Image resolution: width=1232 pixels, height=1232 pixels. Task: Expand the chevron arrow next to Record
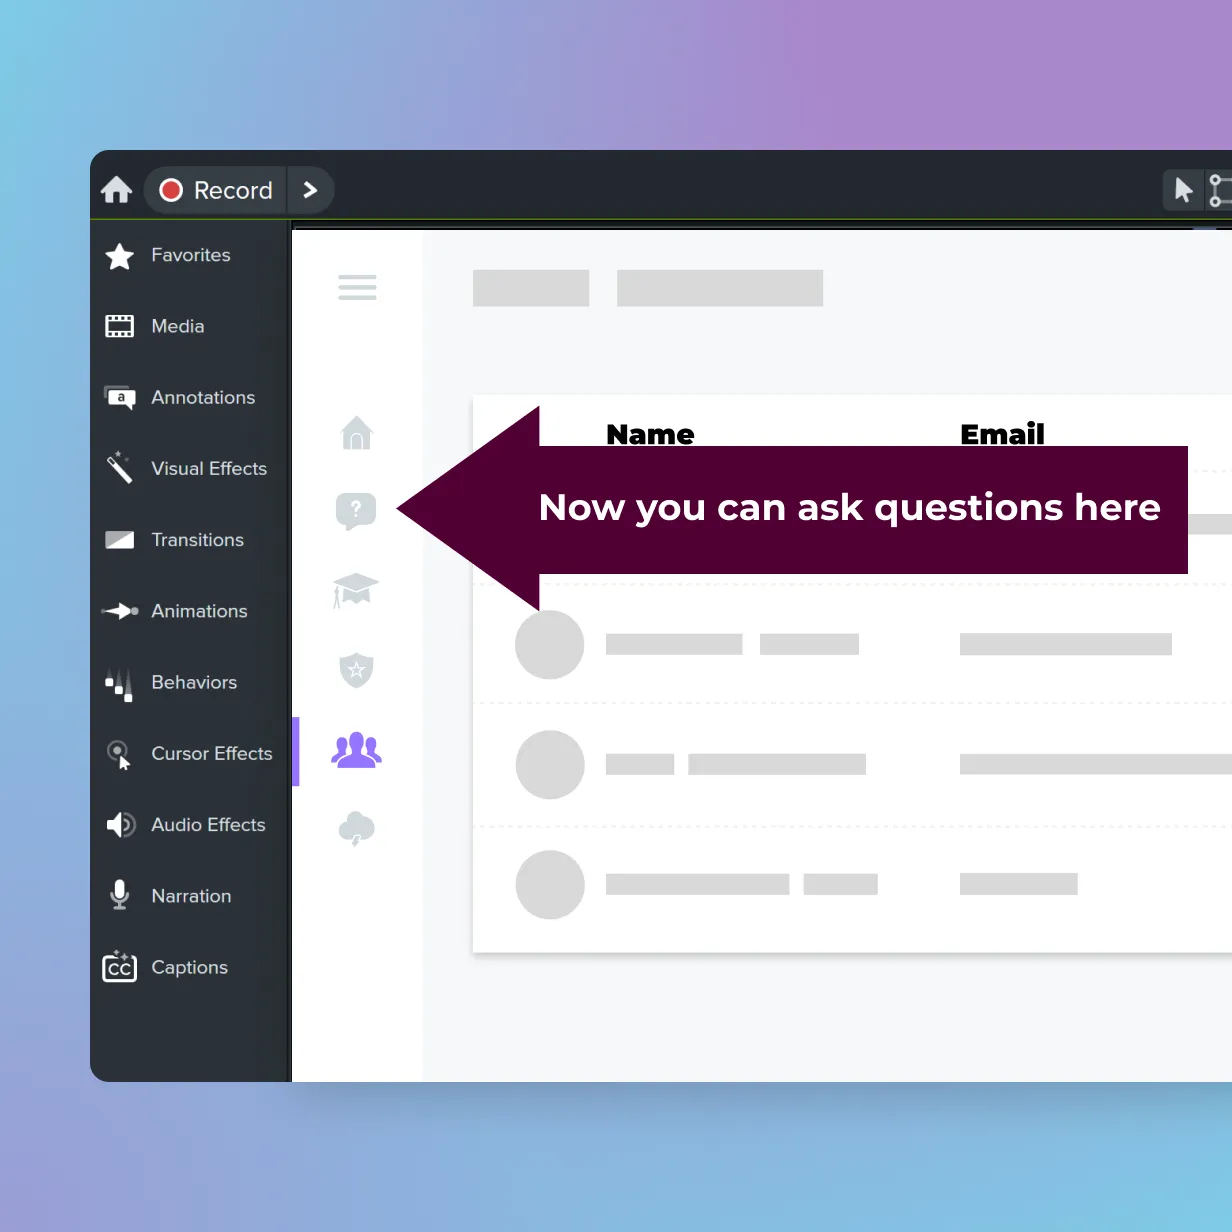(x=310, y=190)
